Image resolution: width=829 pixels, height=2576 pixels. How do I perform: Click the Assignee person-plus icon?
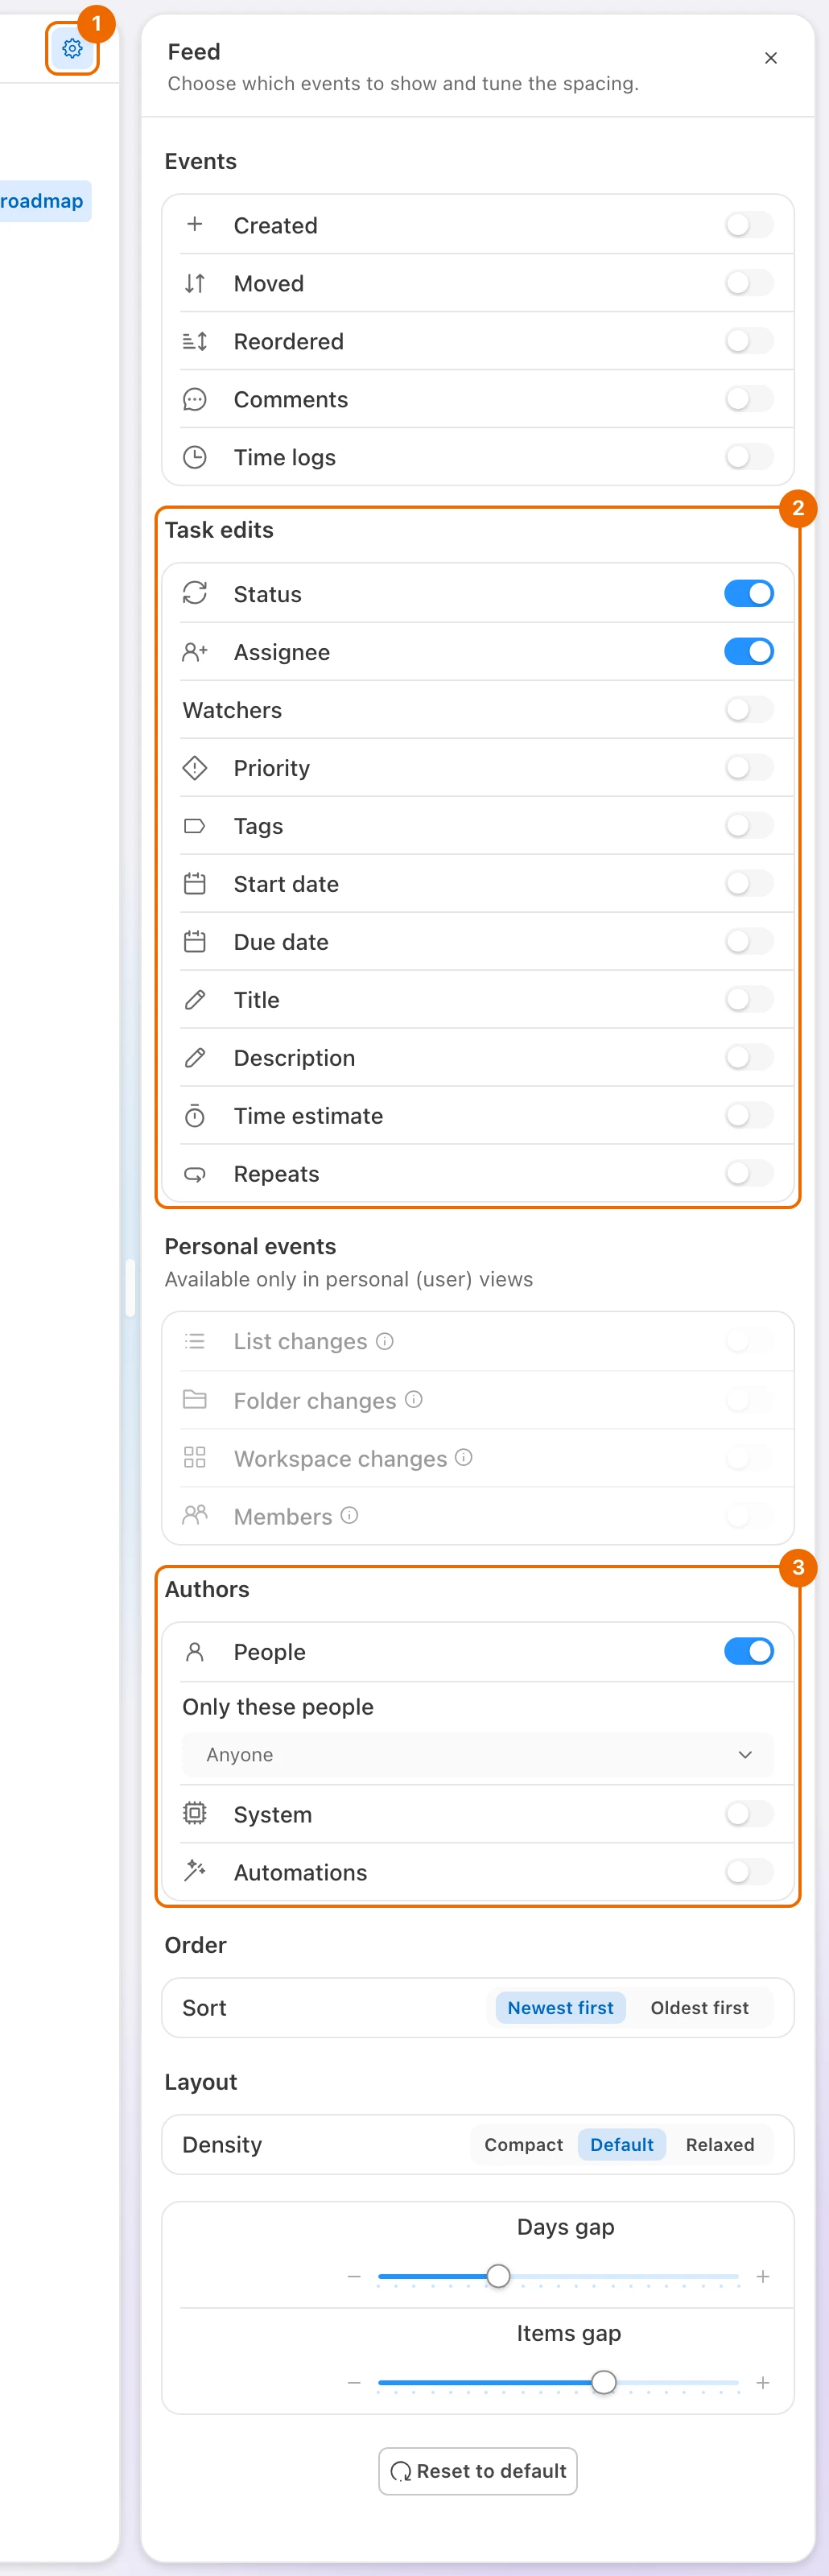[x=195, y=652]
